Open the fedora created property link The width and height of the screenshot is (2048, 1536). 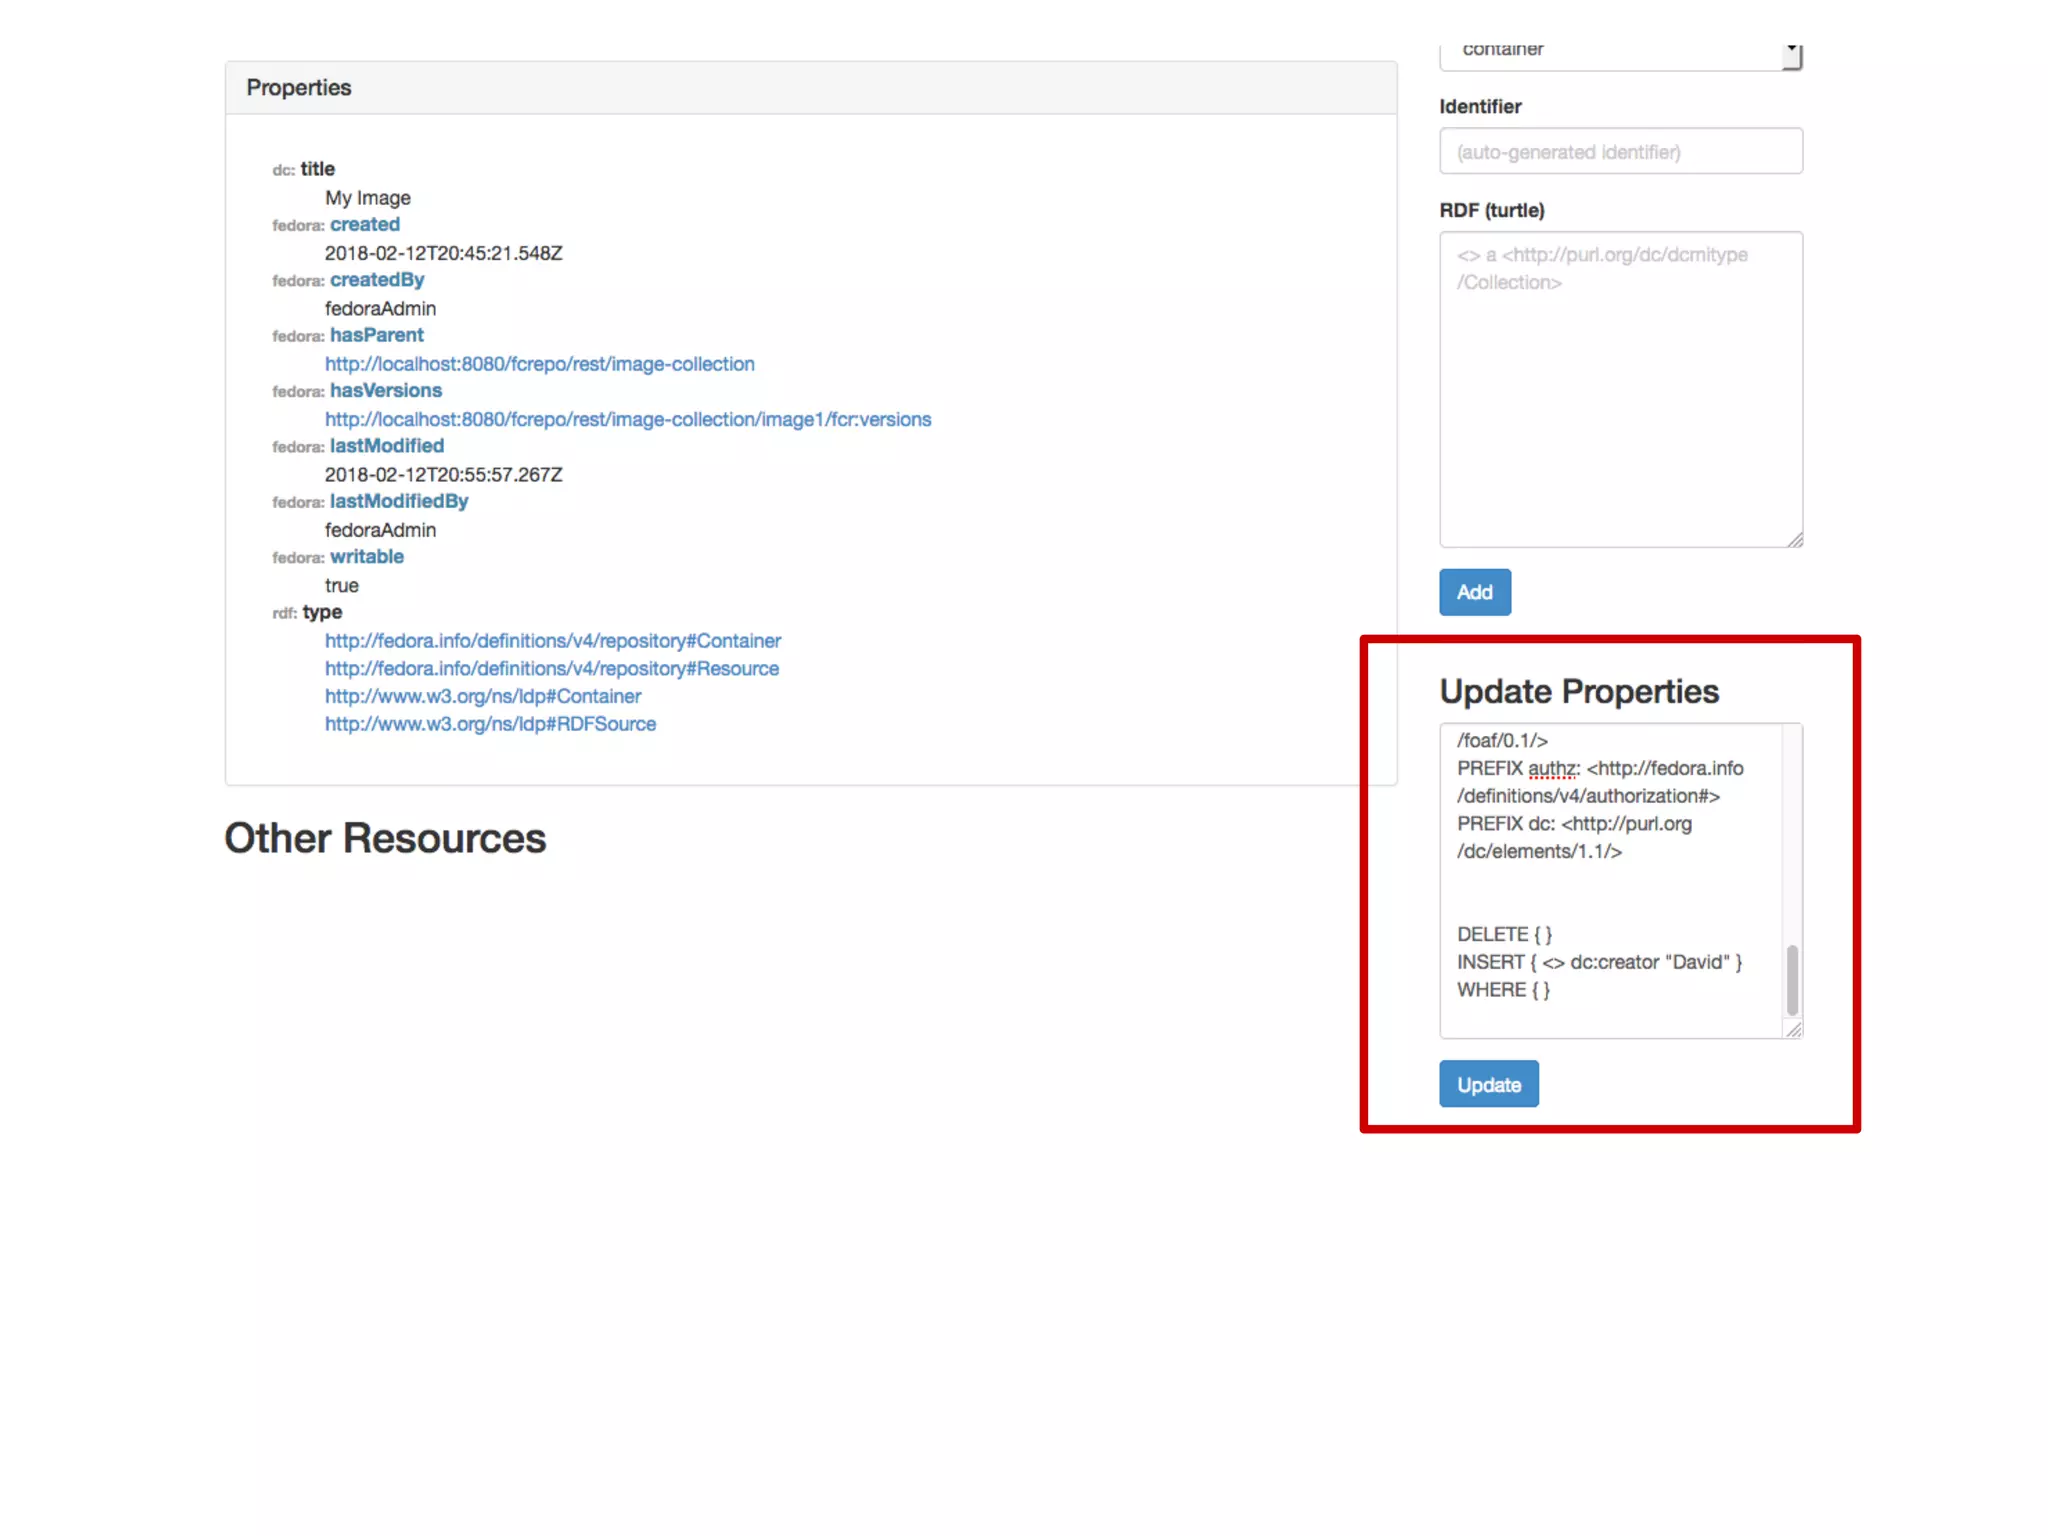tap(365, 225)
